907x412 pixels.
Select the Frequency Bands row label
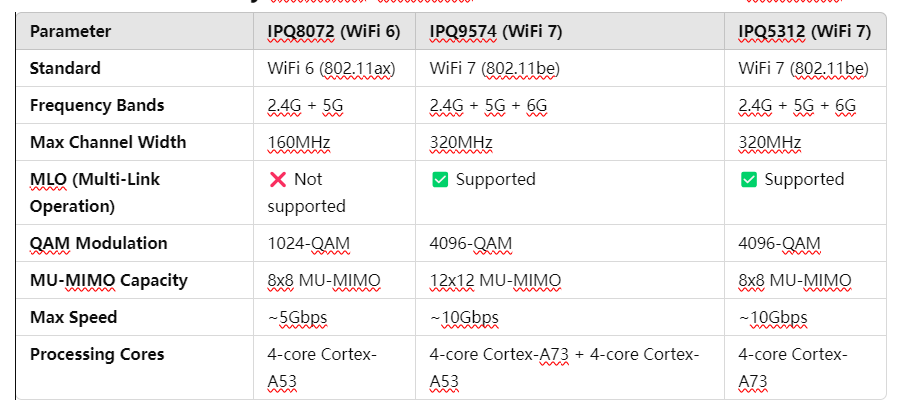click(x=97, y=106)
